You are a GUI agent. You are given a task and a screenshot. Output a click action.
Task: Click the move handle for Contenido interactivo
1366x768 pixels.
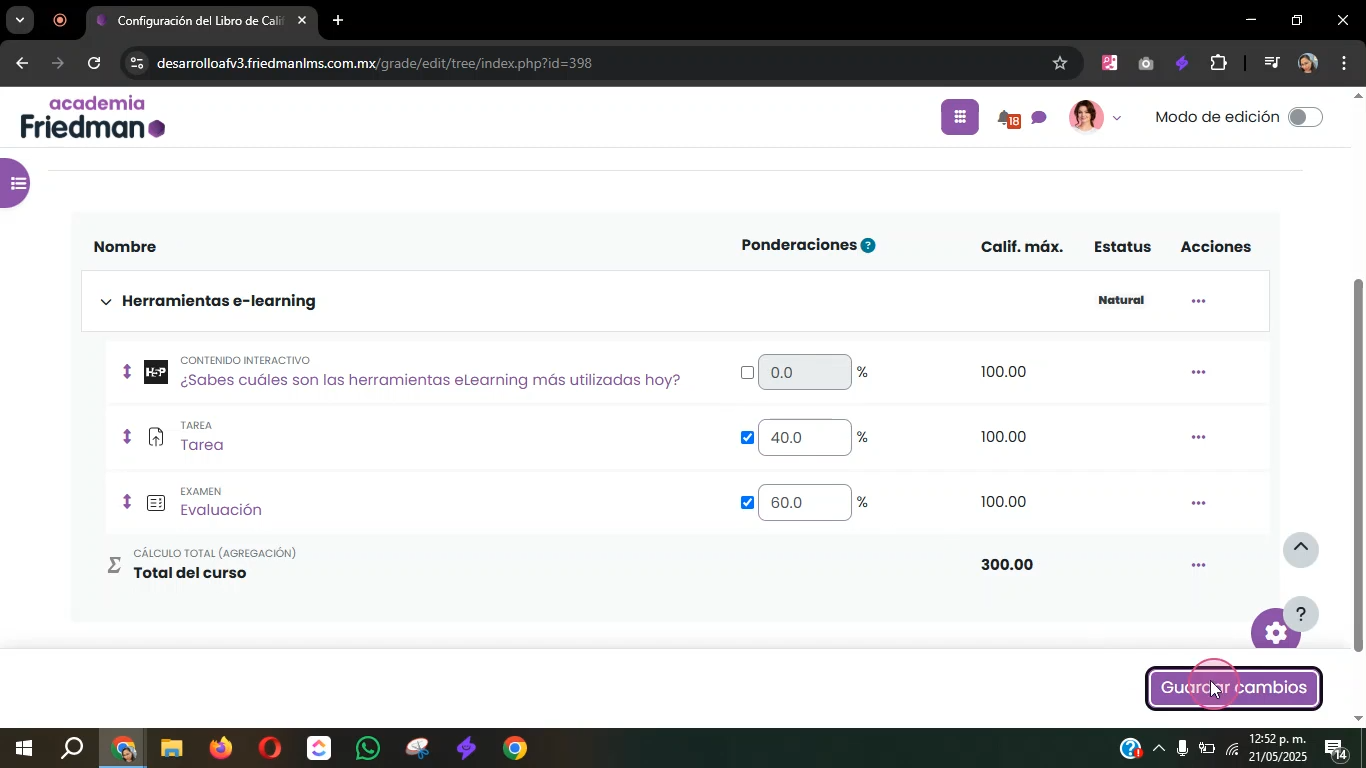pos(127,372)
